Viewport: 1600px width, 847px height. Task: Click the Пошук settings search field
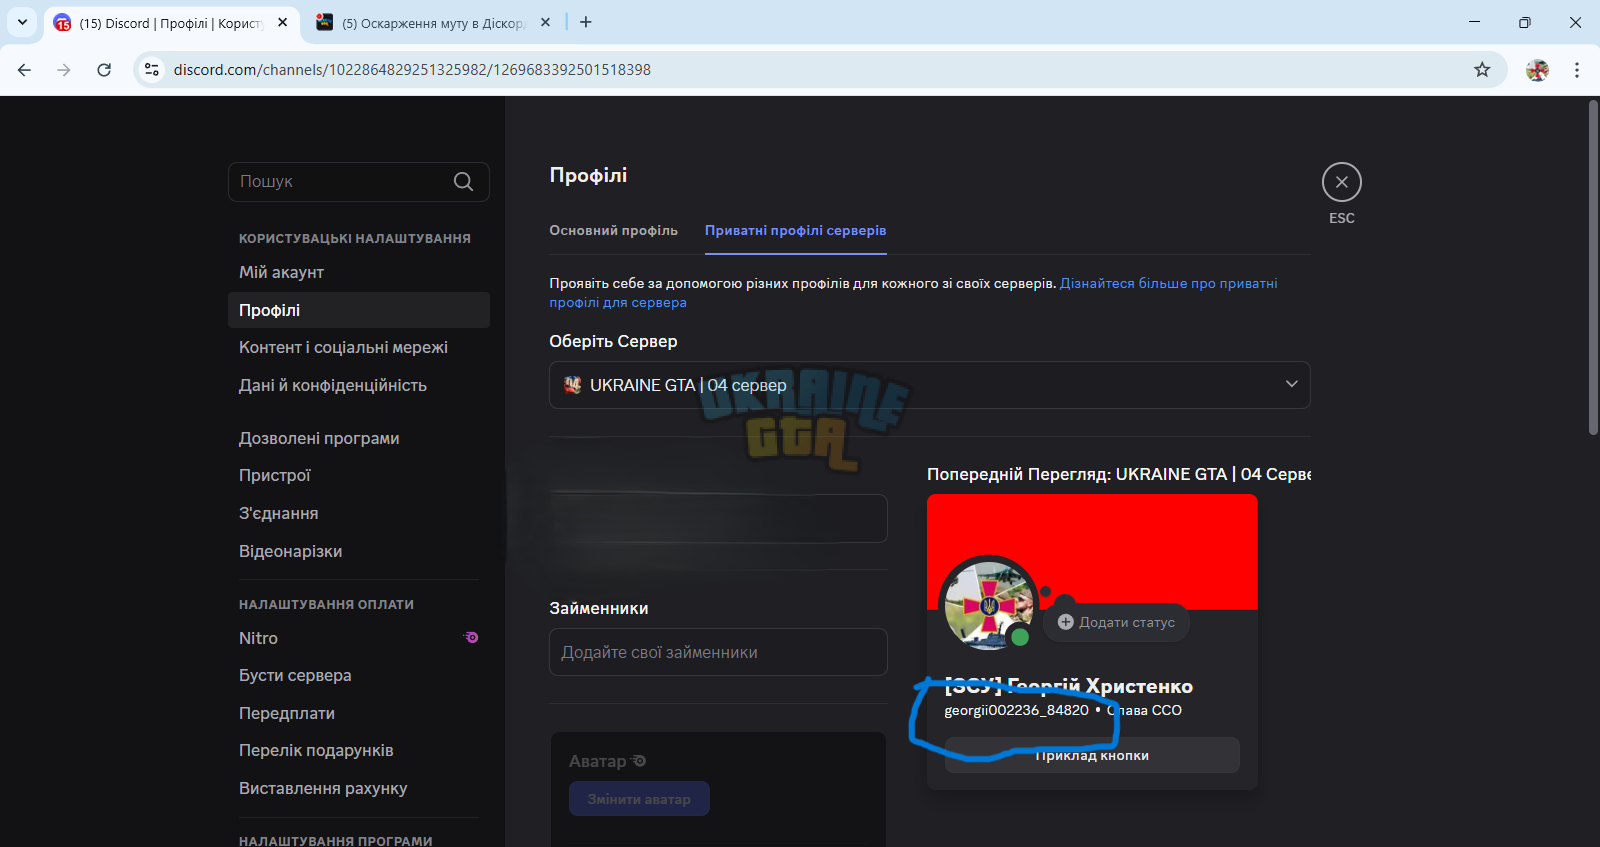(359, 182)
